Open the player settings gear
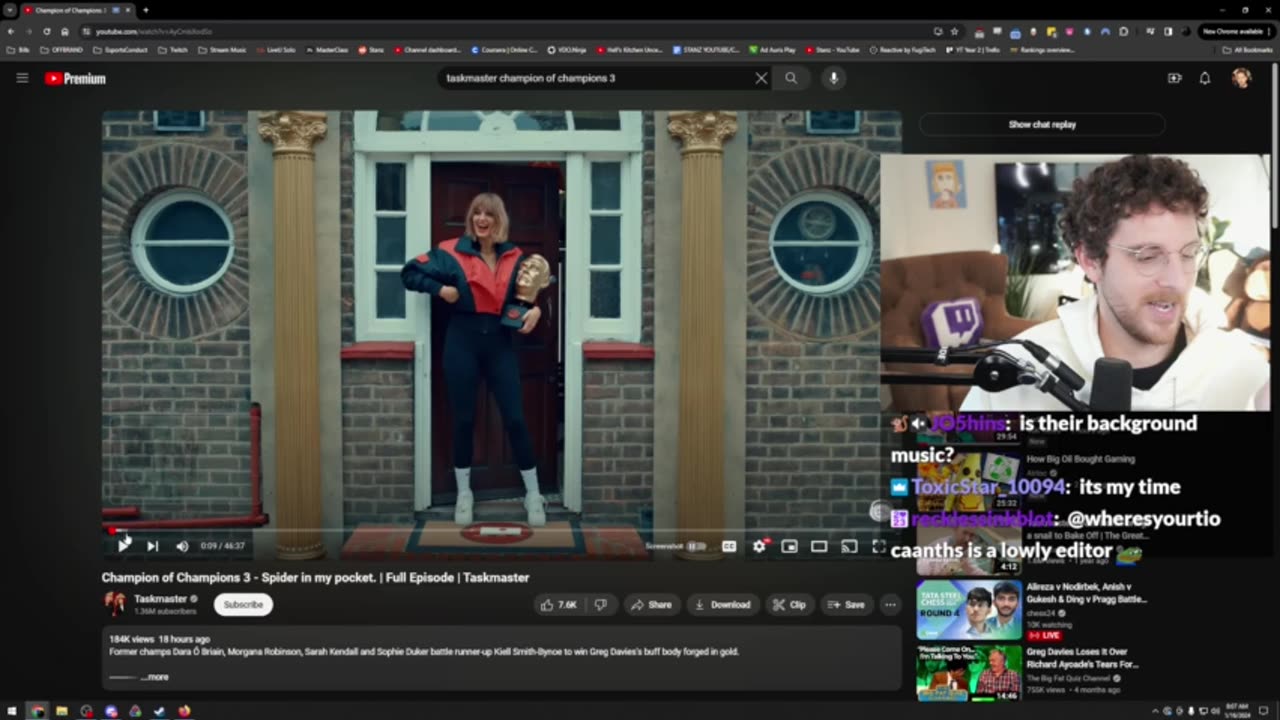The image size is (1280, 720). click(759, 546)
